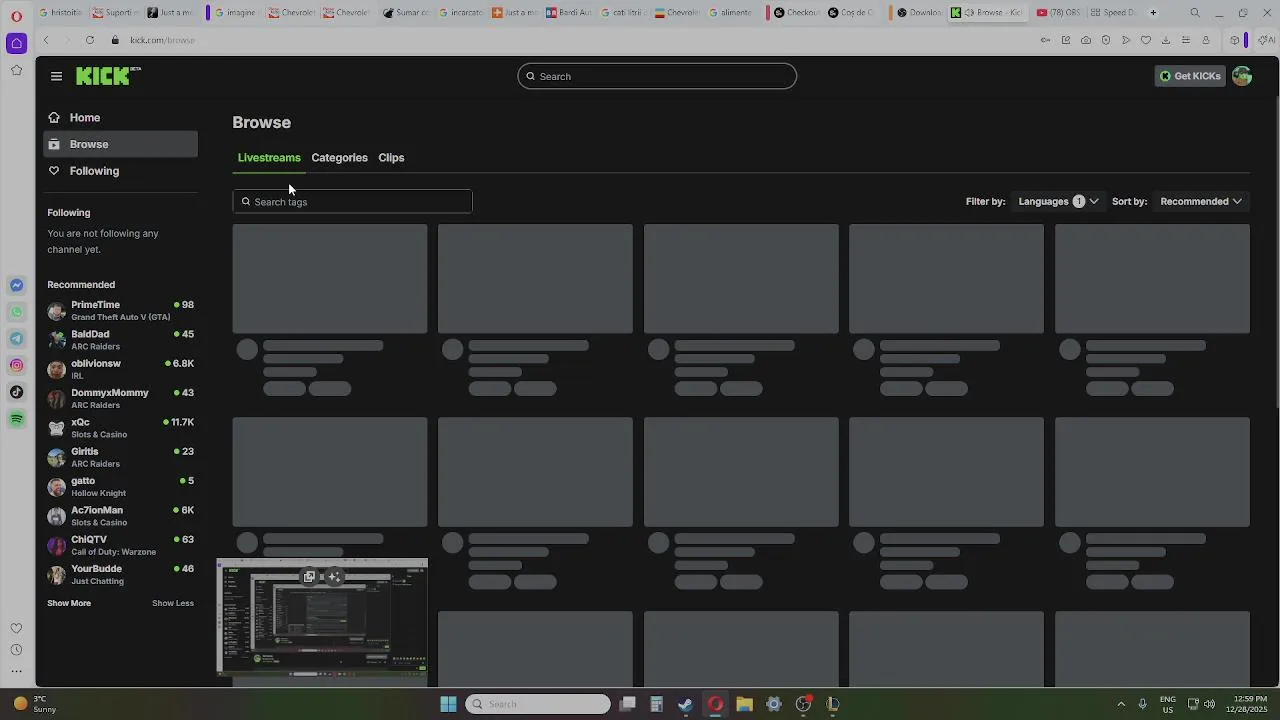The image size is (1280, 720).
Task: Switch to the Clips tab
Action: point(391,157)
